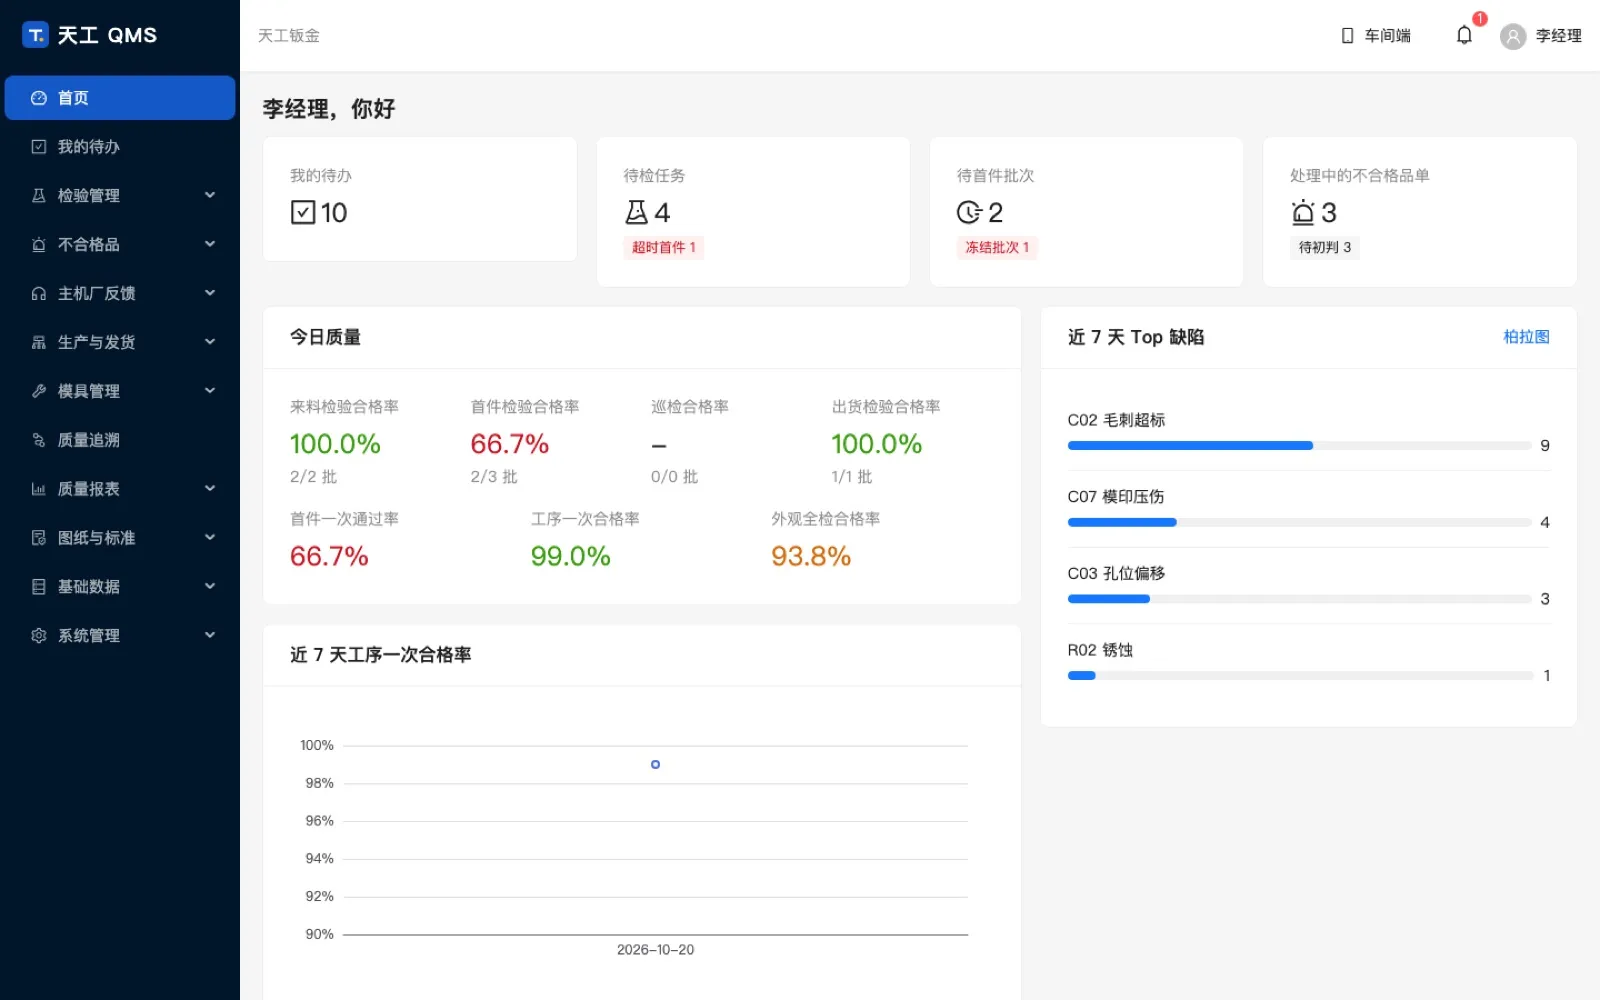This screenshot has height=1000, width=1600.
Task: Click the 生产与发货 icon in sidebar
Action: point(39,342)
